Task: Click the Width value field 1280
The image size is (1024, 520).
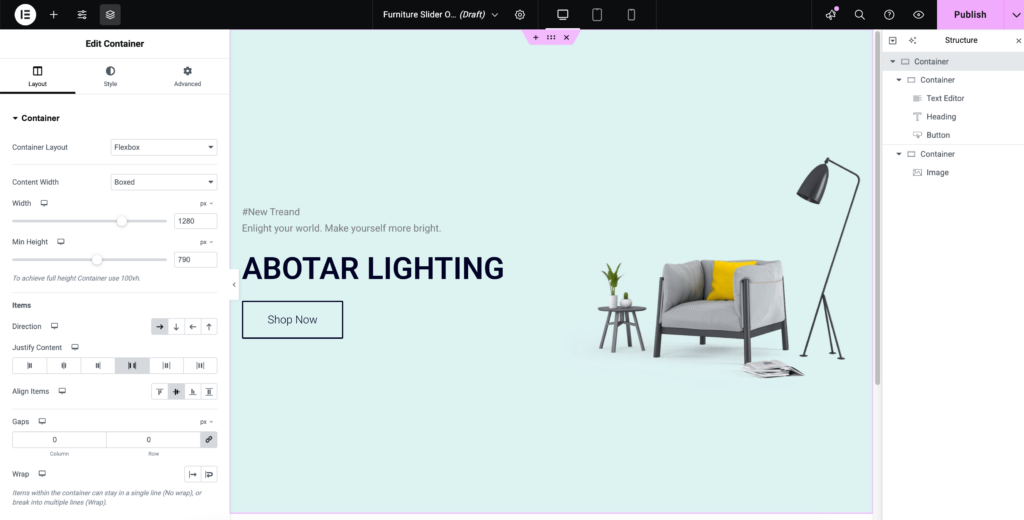Action: 196,221
